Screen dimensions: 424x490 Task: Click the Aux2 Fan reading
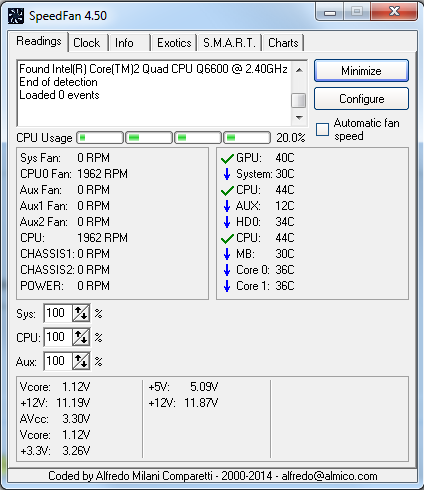coord(65,222)
